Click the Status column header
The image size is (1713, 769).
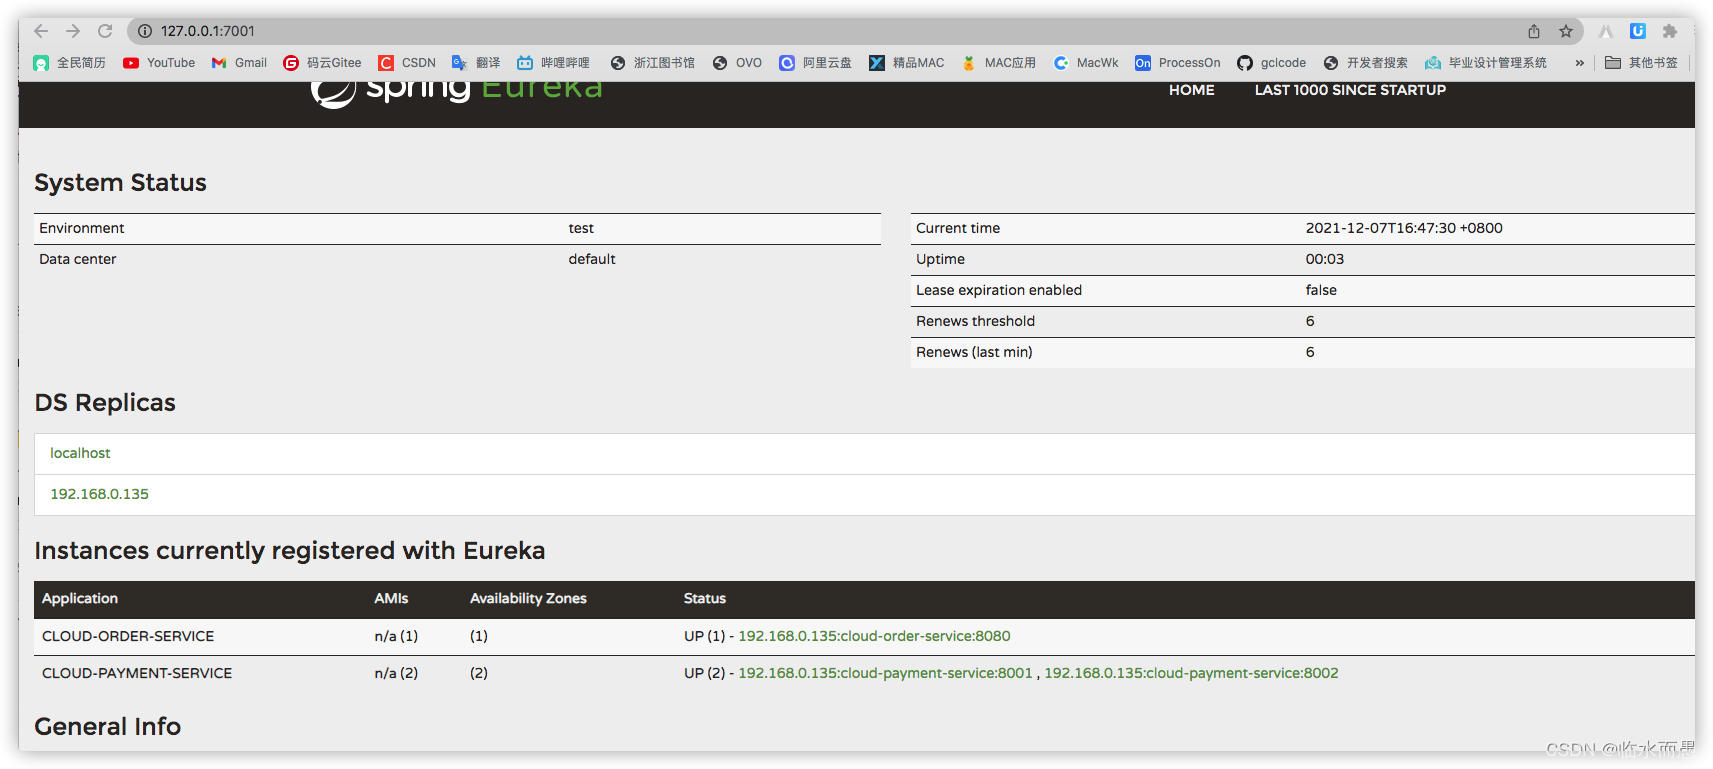[705, 598]
